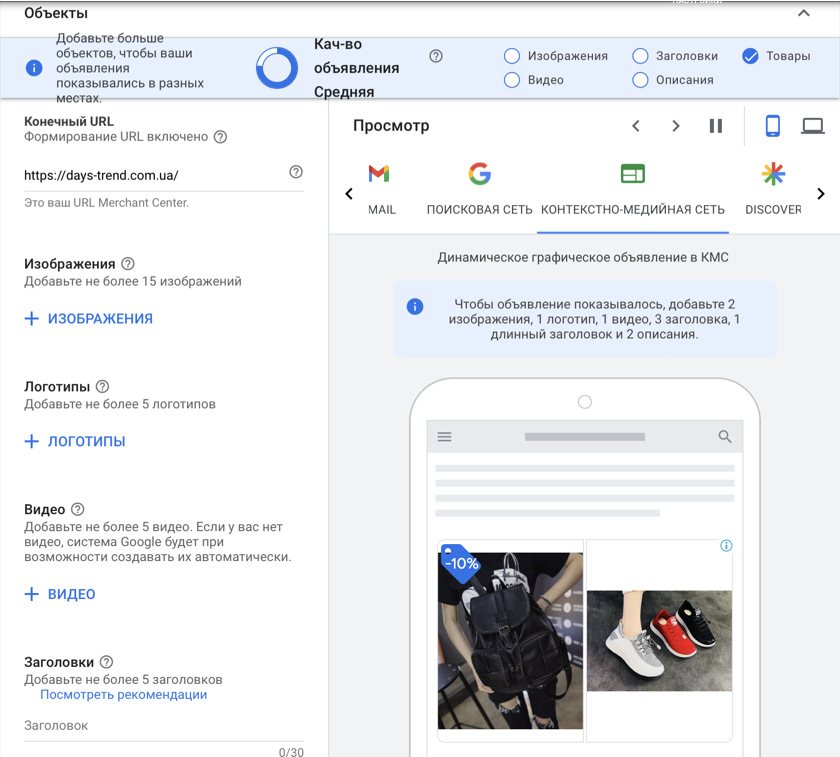Switch to mobile phone preview
This screenshot has height=757, width=840.
pyautogui.click(x=772, y=126)
